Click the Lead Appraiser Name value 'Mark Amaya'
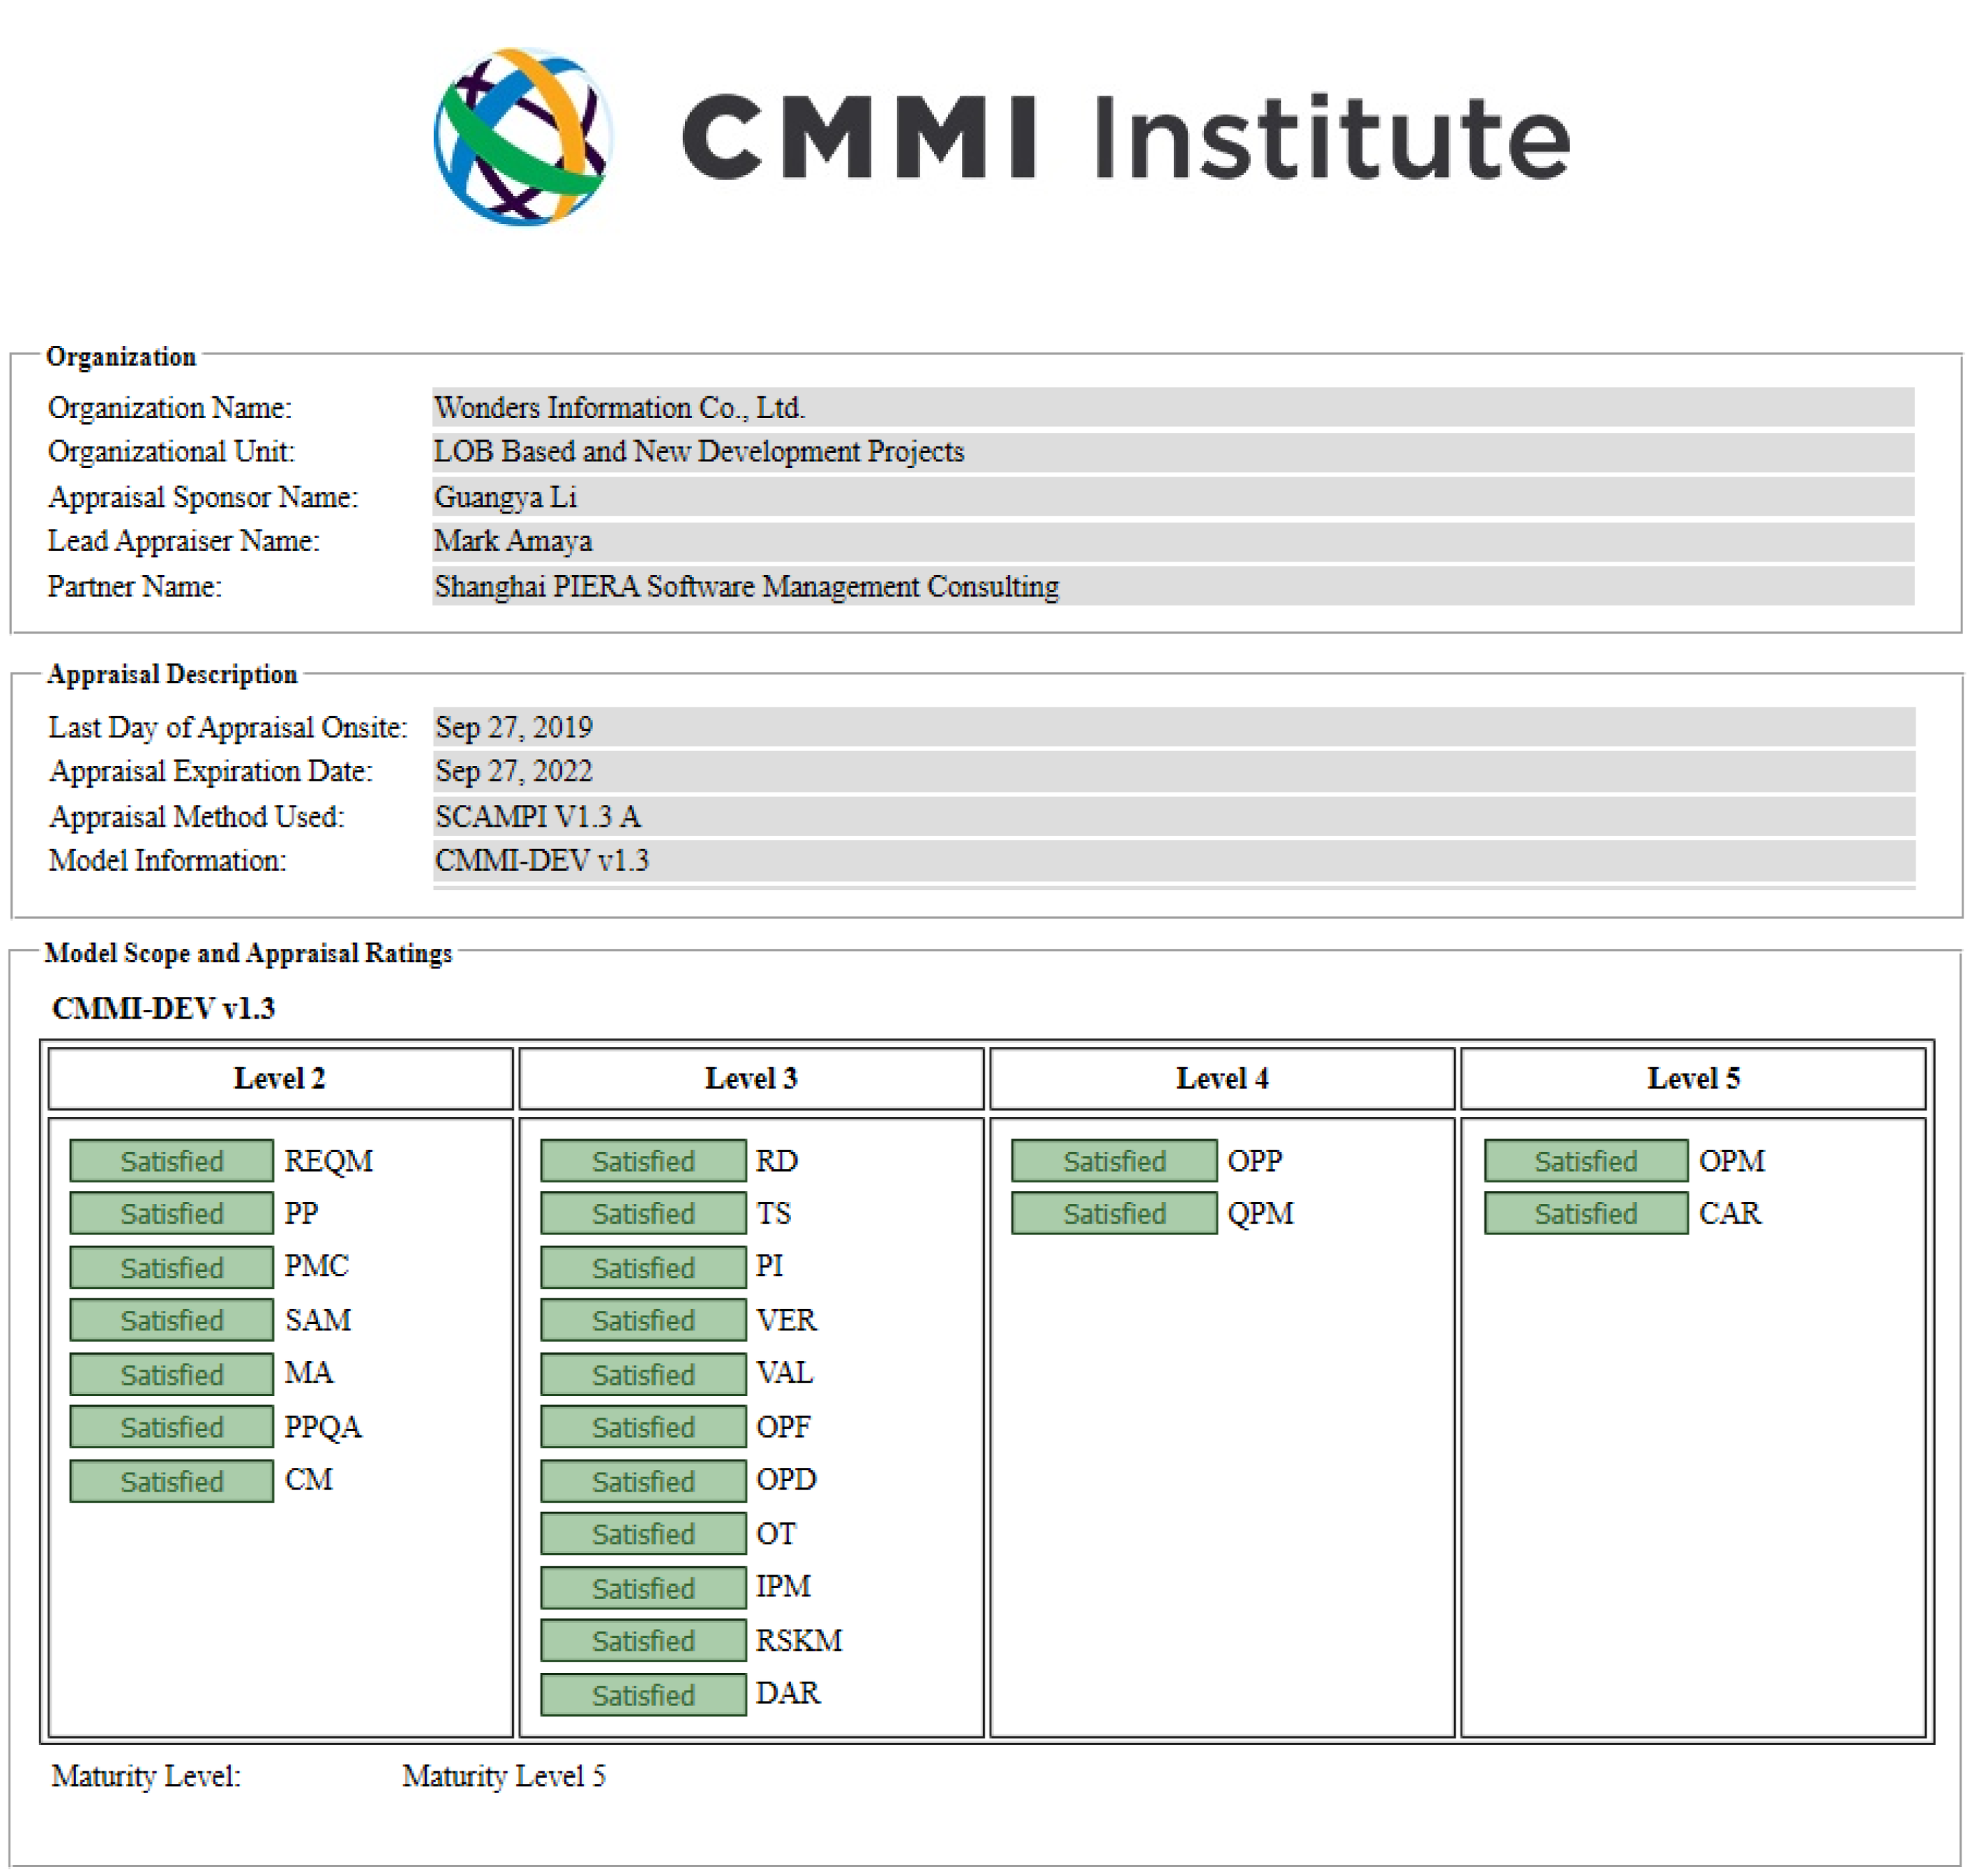Viewport: 1975px width, 1876px height. 513,540
